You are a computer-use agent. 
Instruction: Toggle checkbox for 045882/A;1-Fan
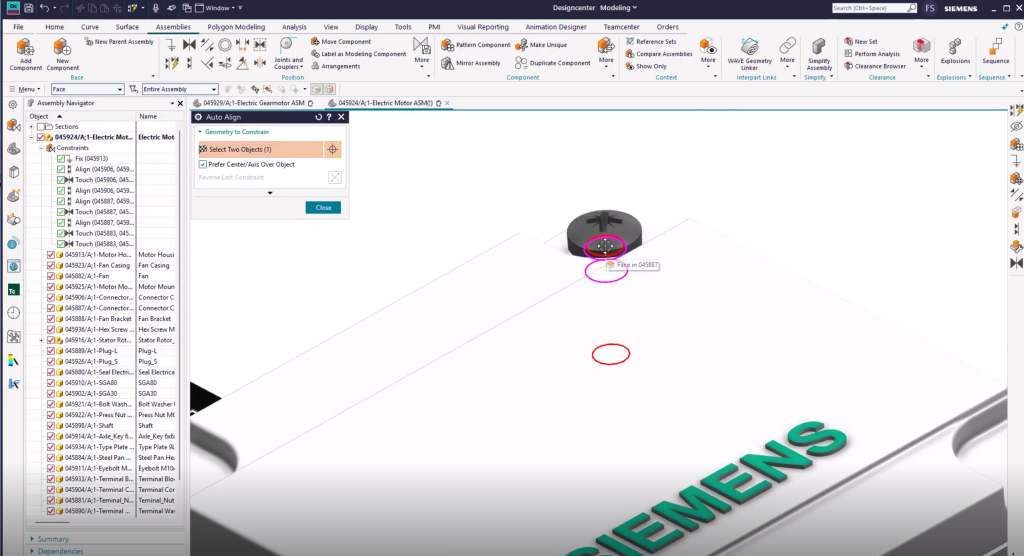(x=51, y=276)
